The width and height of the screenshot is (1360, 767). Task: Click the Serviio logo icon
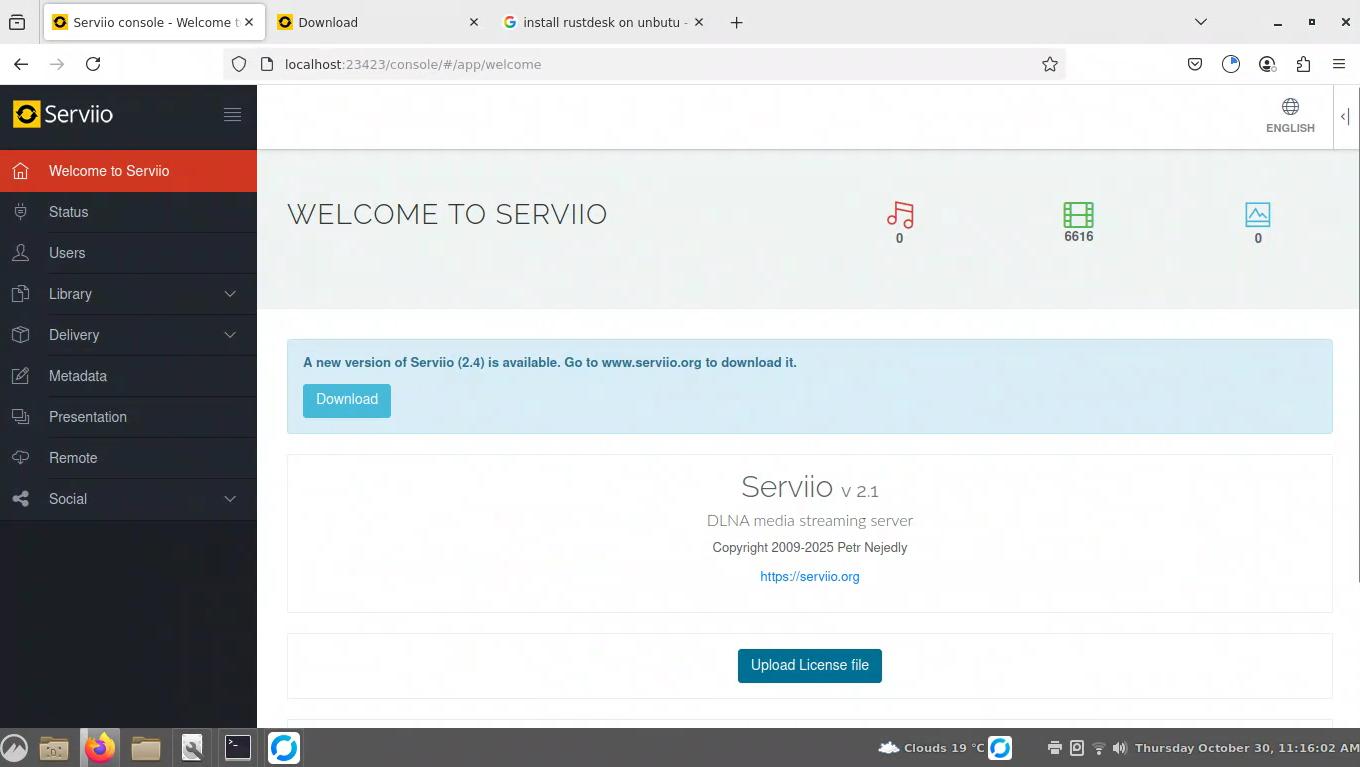tap(26, 114)
